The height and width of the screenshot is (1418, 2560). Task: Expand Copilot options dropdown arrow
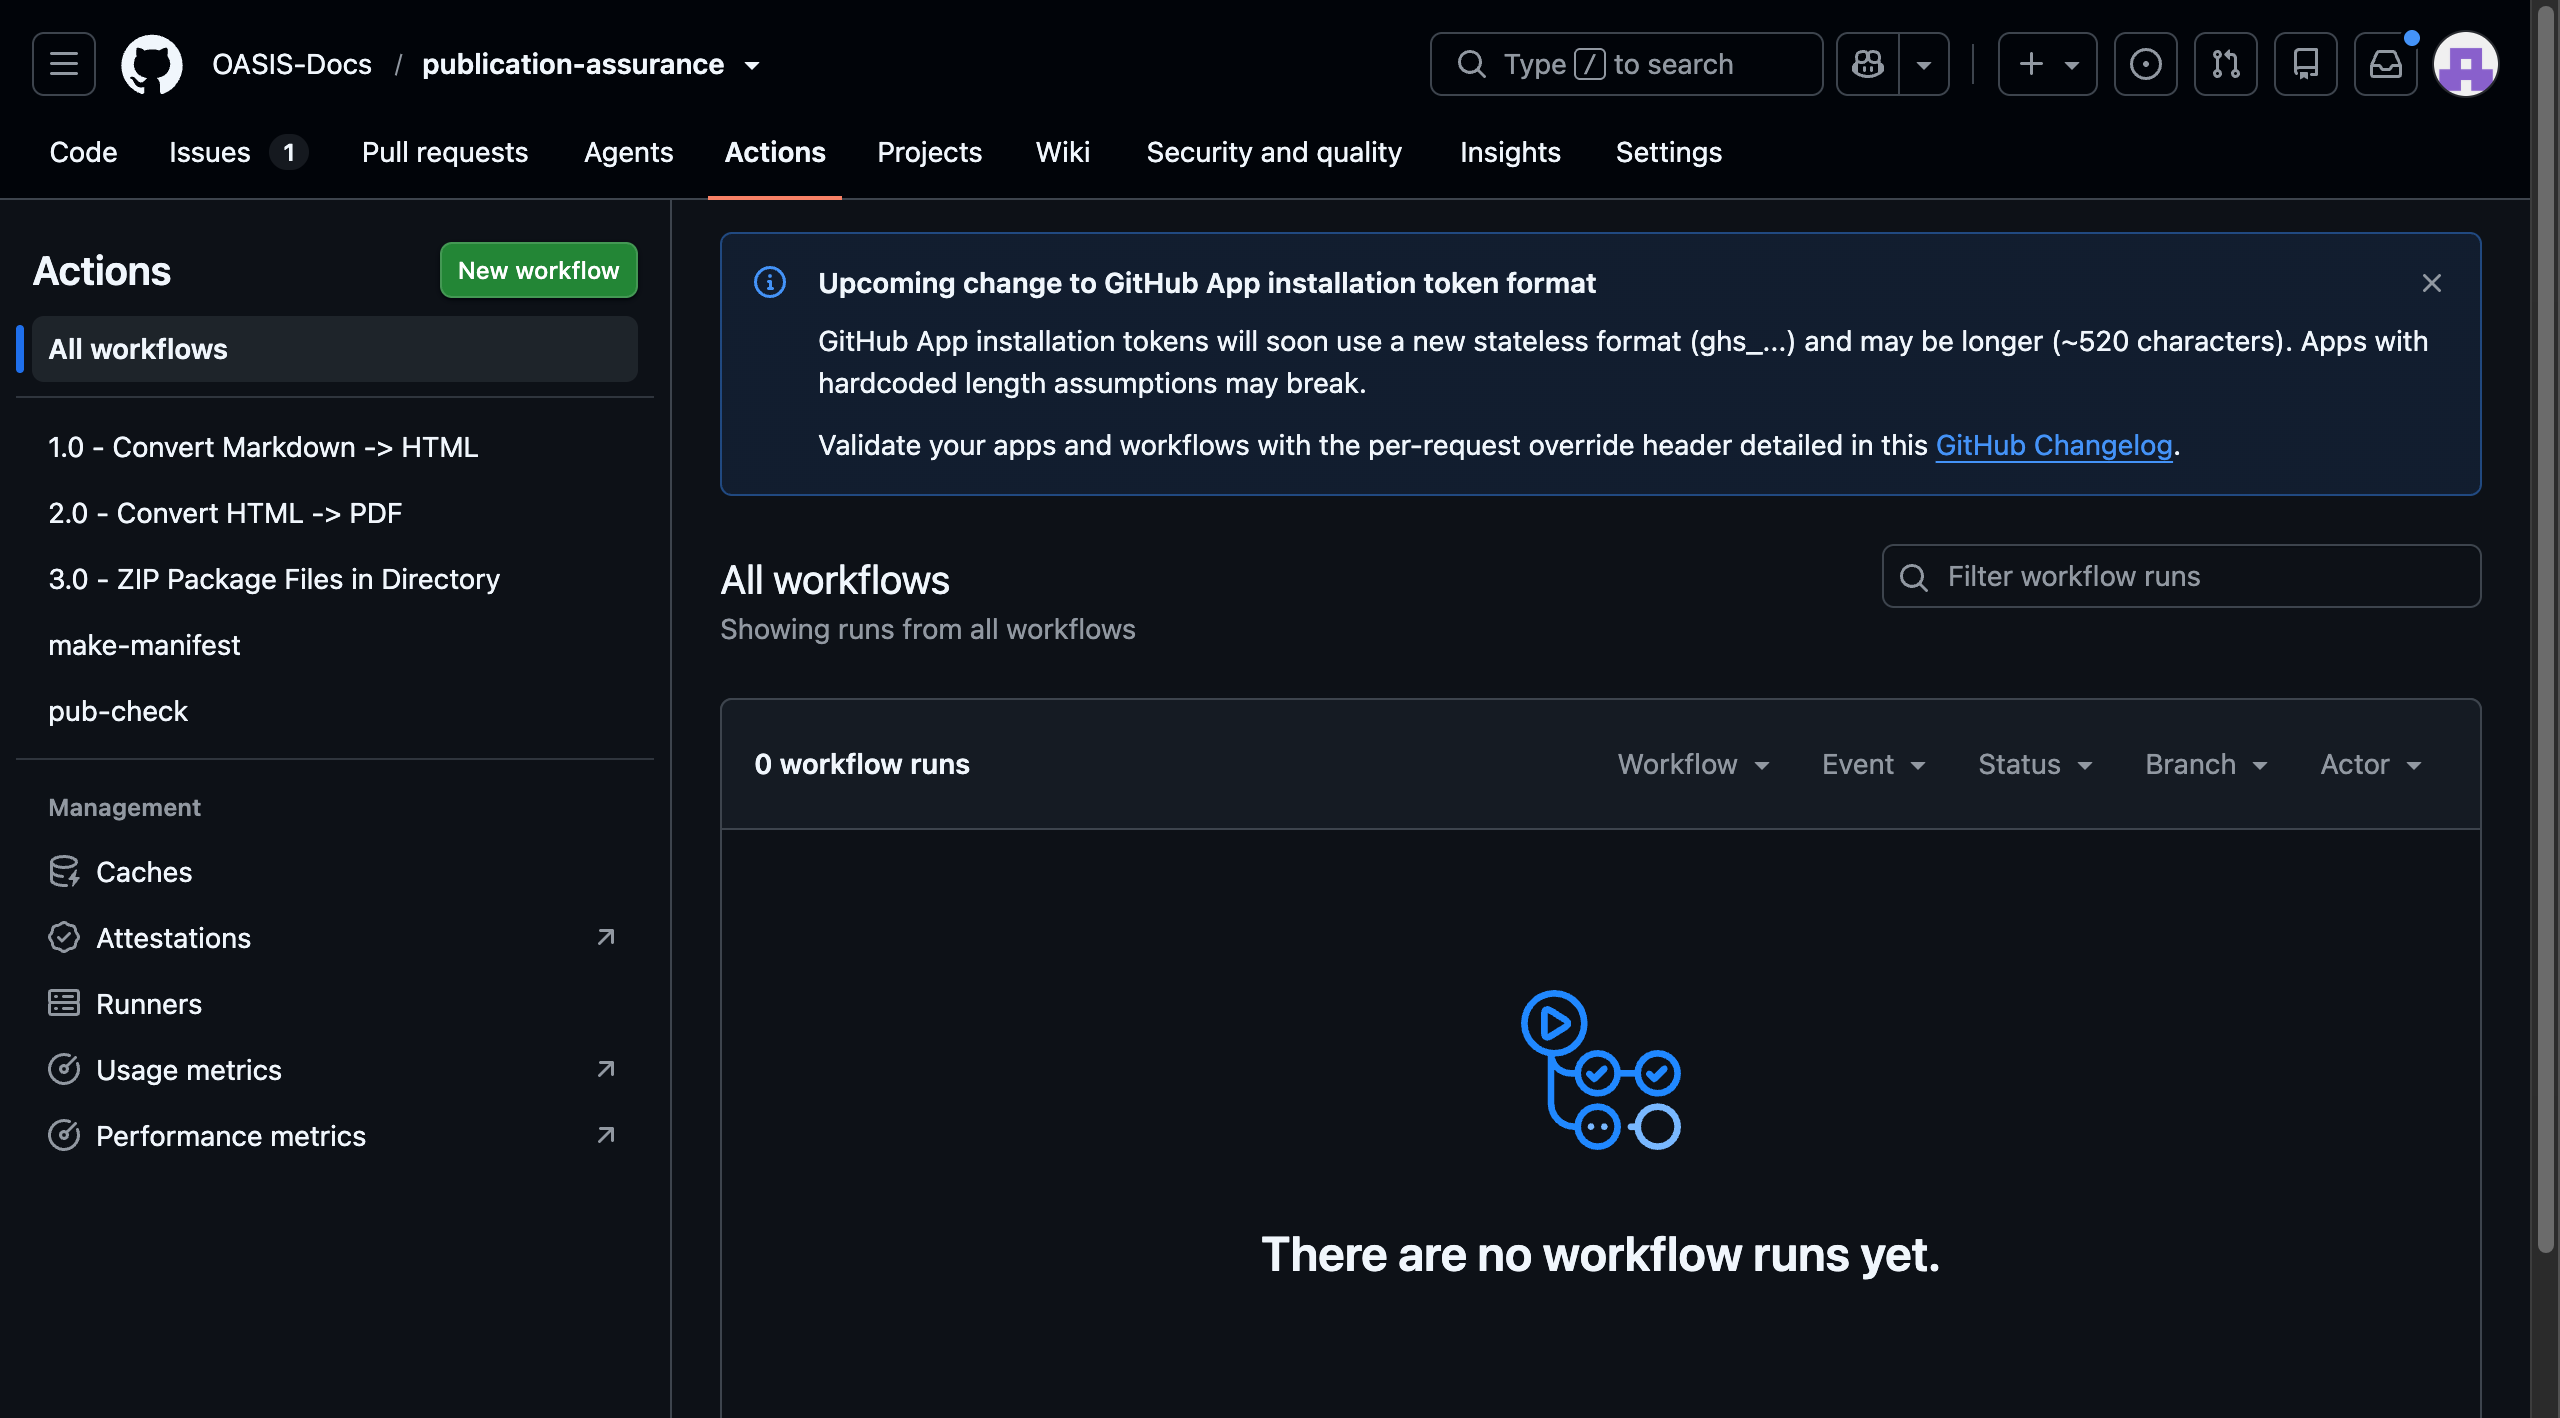tap(1924, 64)
